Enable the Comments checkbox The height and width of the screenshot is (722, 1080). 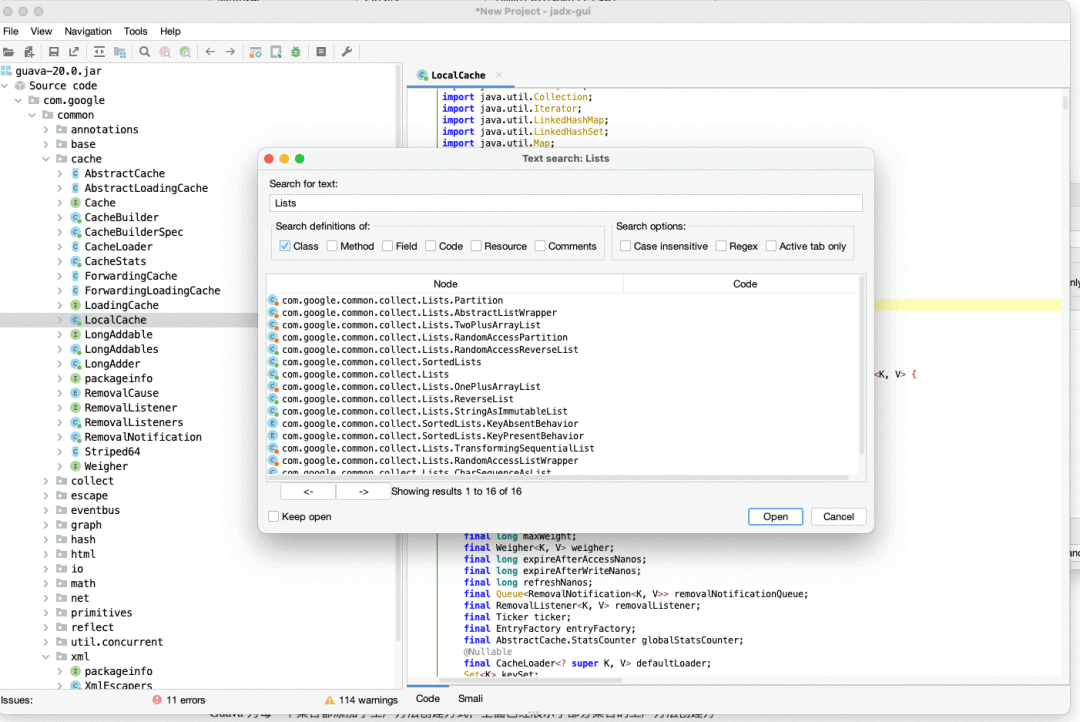tap(540, 246)
